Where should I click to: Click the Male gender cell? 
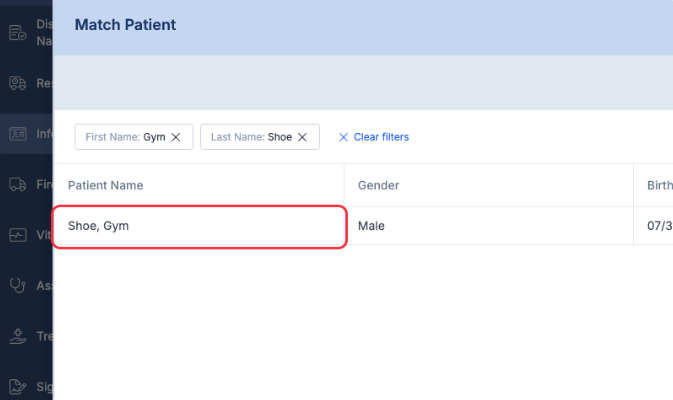pos(371,226)
